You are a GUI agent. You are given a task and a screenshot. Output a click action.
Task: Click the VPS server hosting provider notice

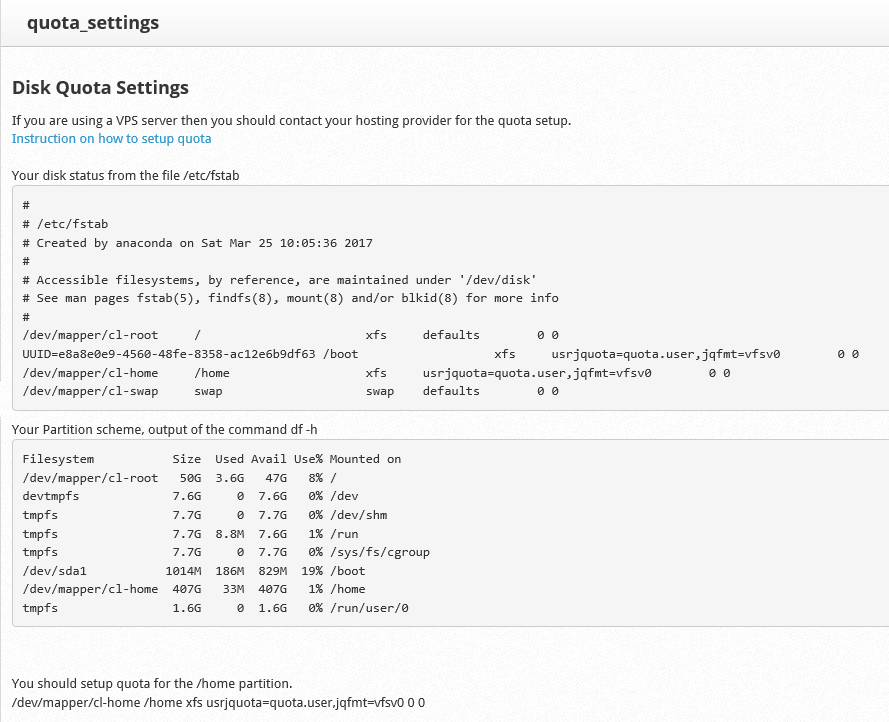point(291,120)
